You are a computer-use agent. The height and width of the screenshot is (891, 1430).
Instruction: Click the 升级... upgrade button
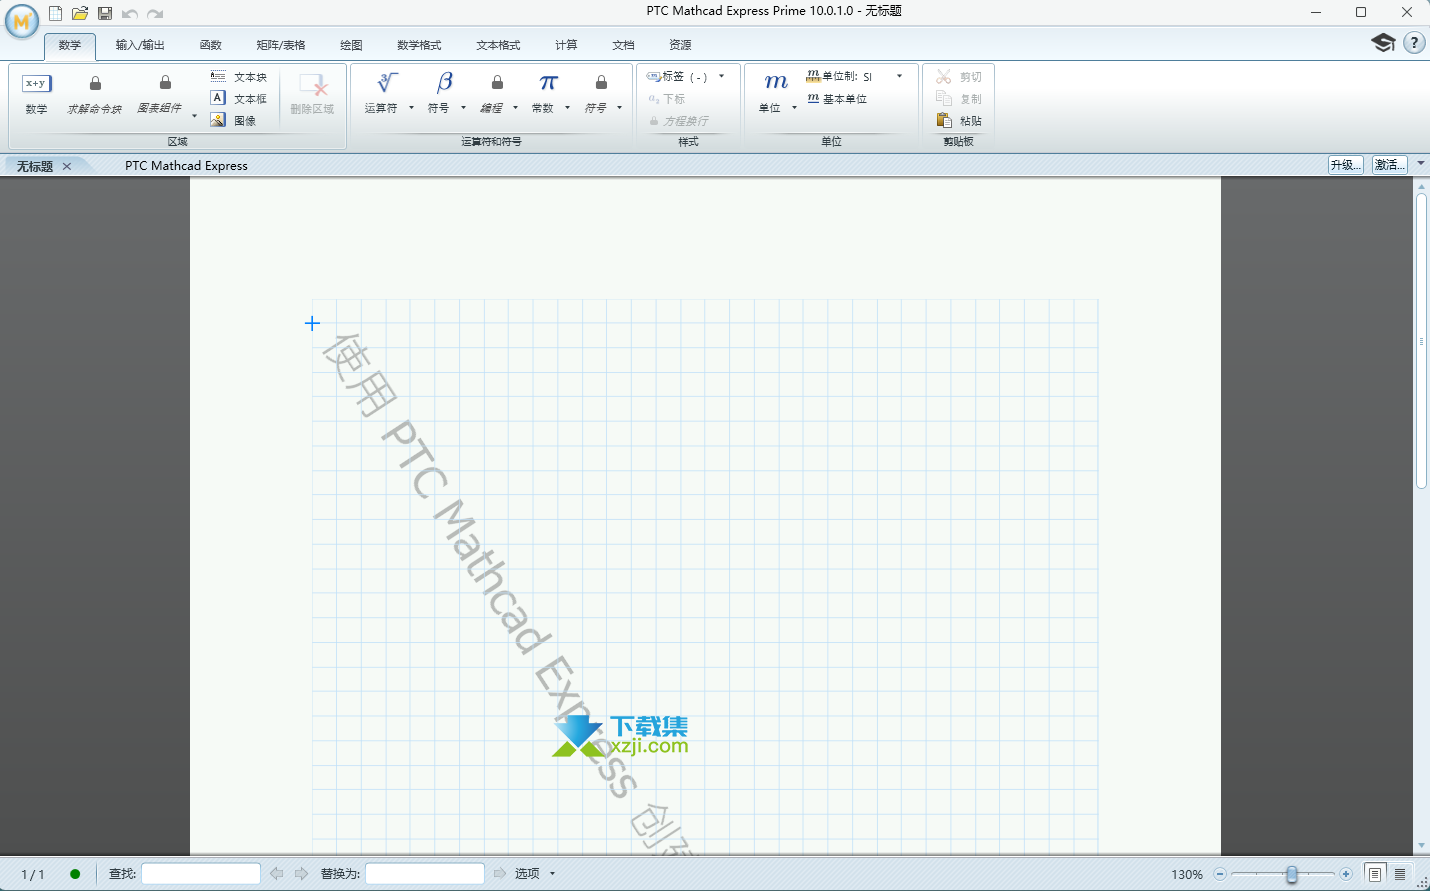point(1346,165)
